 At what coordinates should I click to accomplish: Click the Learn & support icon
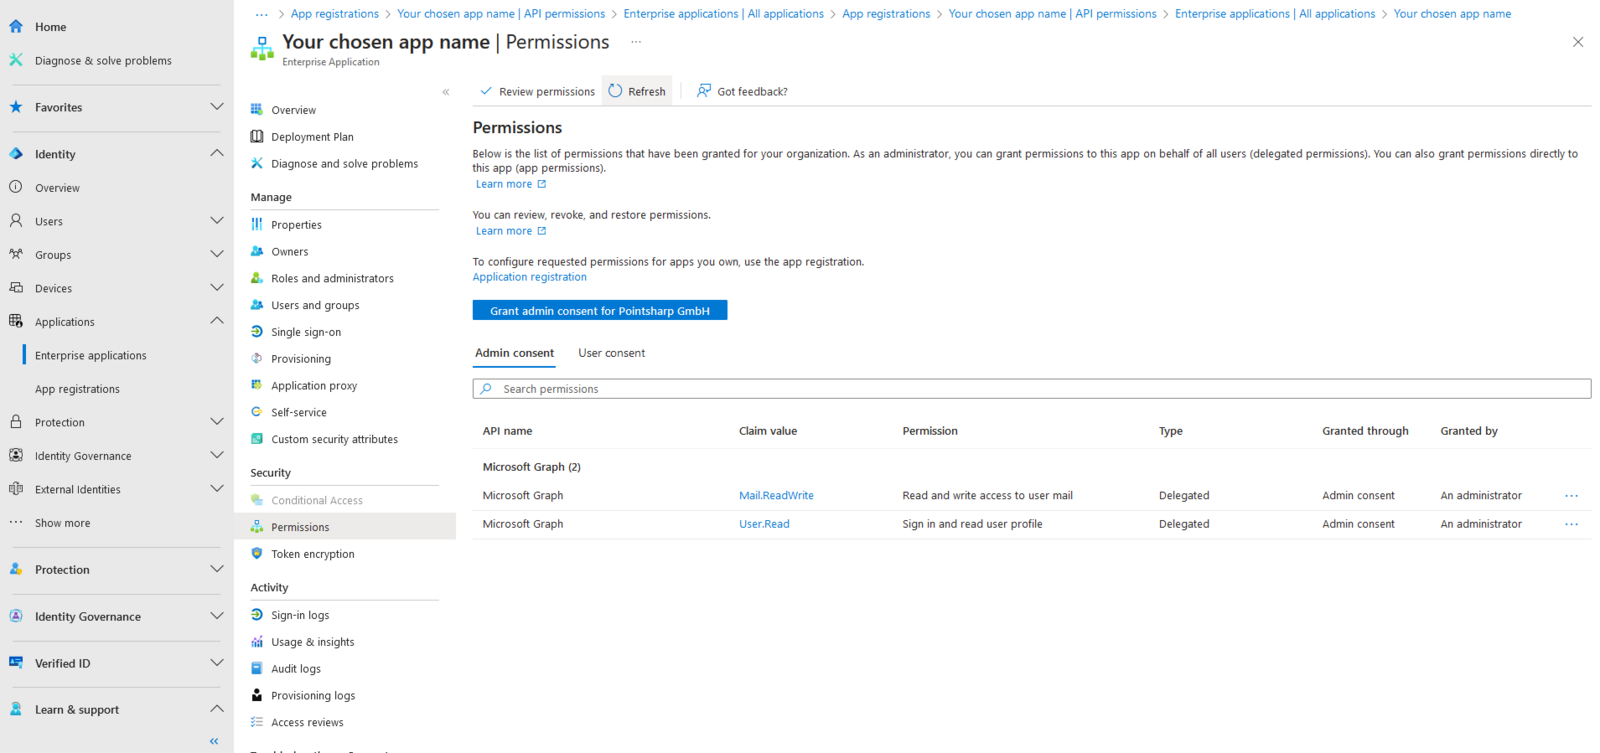pyautogui.click(x=16, y=709)
